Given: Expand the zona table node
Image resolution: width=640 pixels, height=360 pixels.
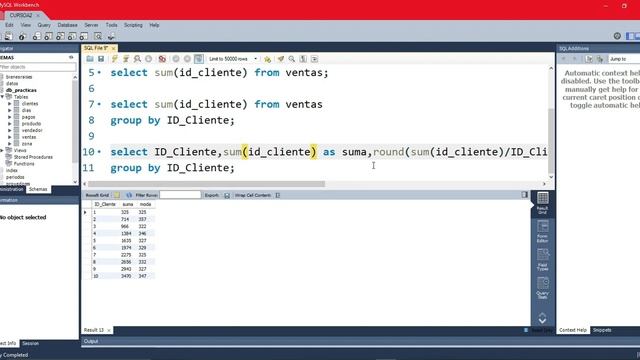Looking at the screenshot, I should coord(10,144).
